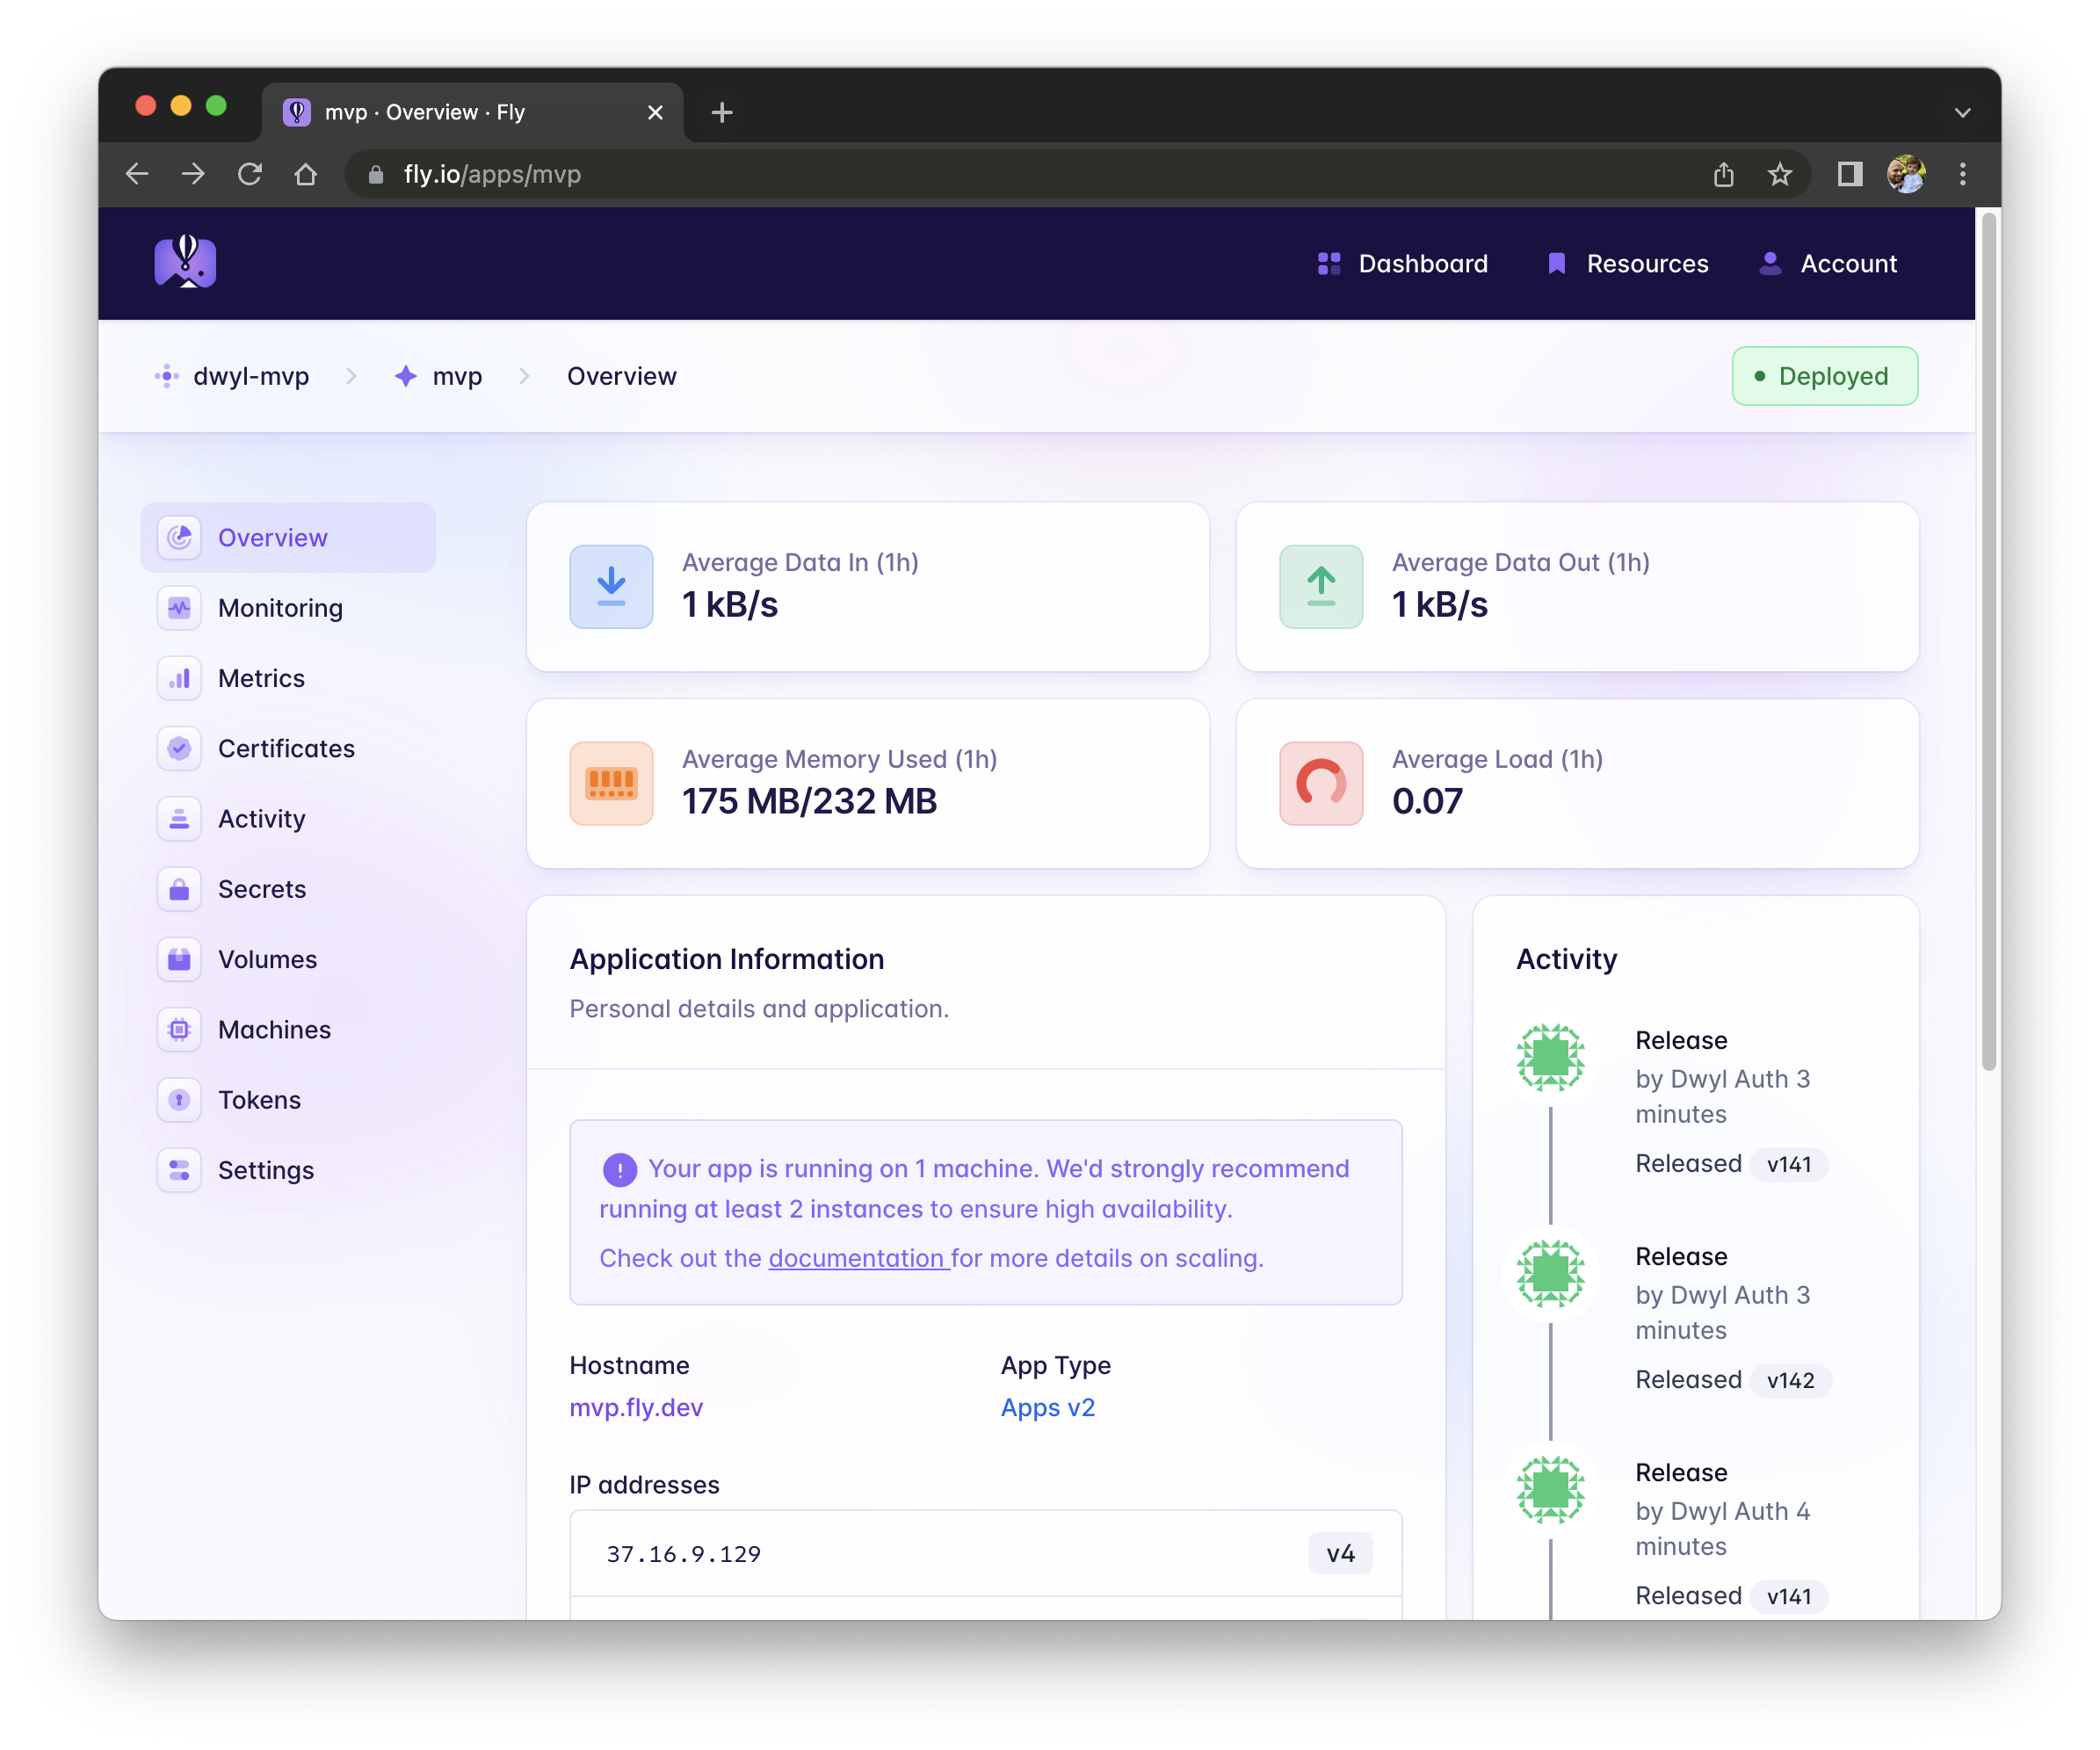Click the Apps v2 link
2100x1750 pixels.
(1047, 1407)
